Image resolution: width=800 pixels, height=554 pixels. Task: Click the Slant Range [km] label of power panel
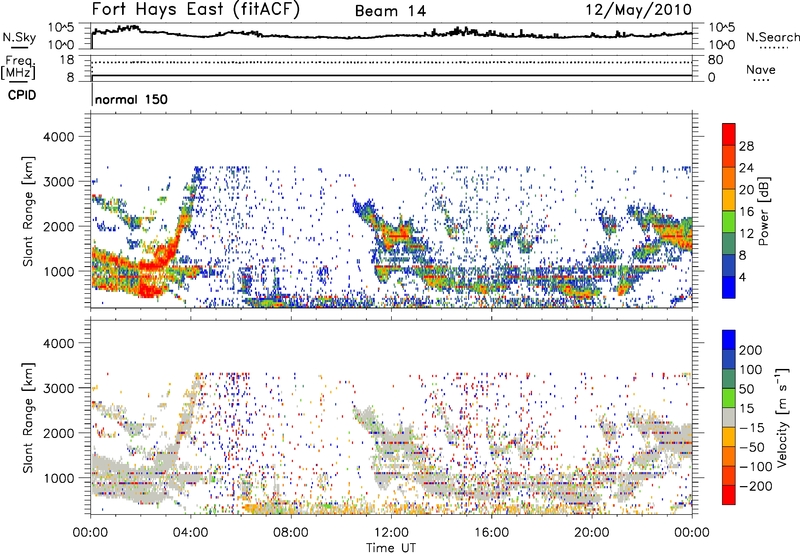pos(28,211)
